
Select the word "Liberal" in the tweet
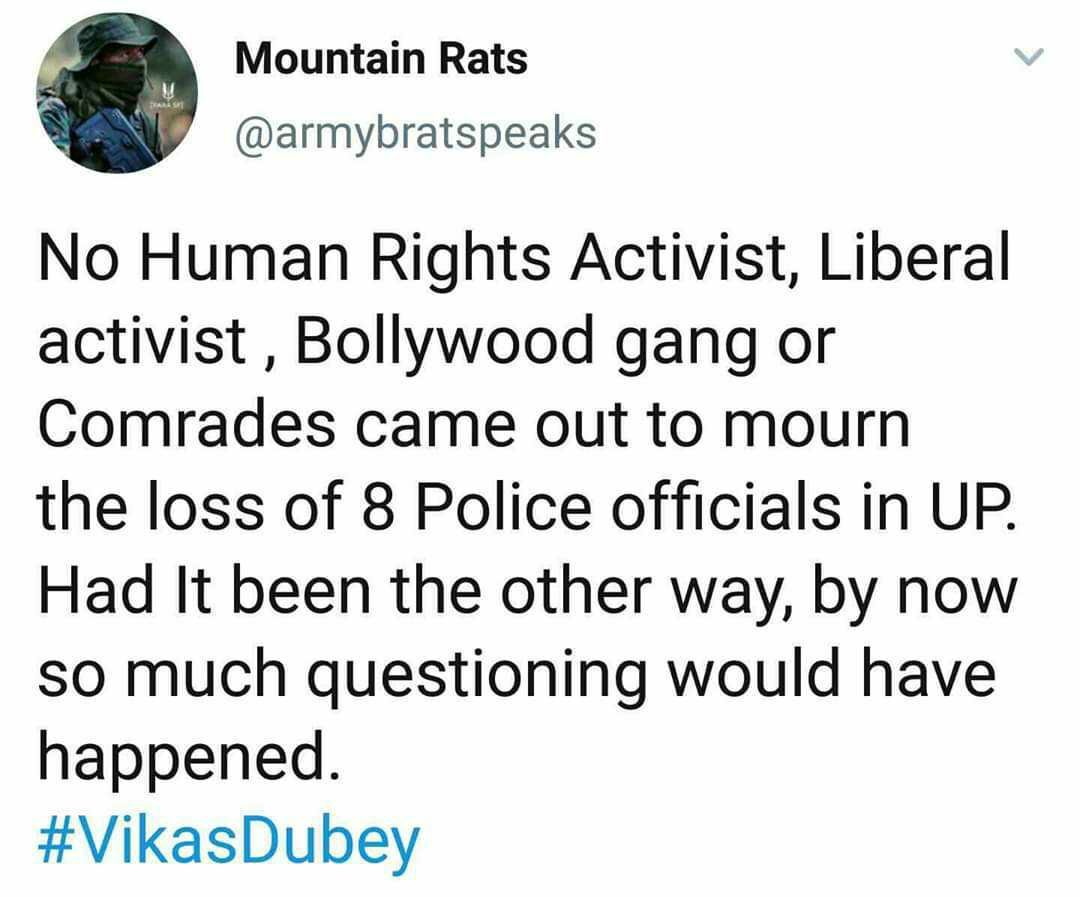click(x=913, y=257)
